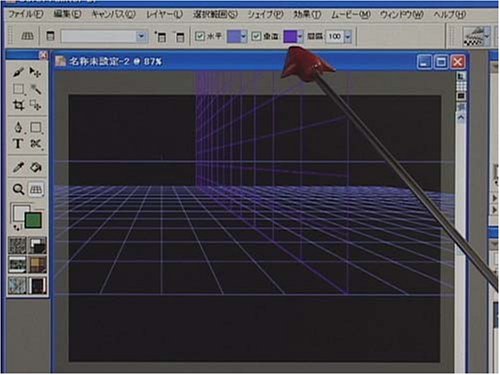Open the ムービー (Movie) menu
The height and width of the screenshot is (375, 500).
(x=351, y=14)
